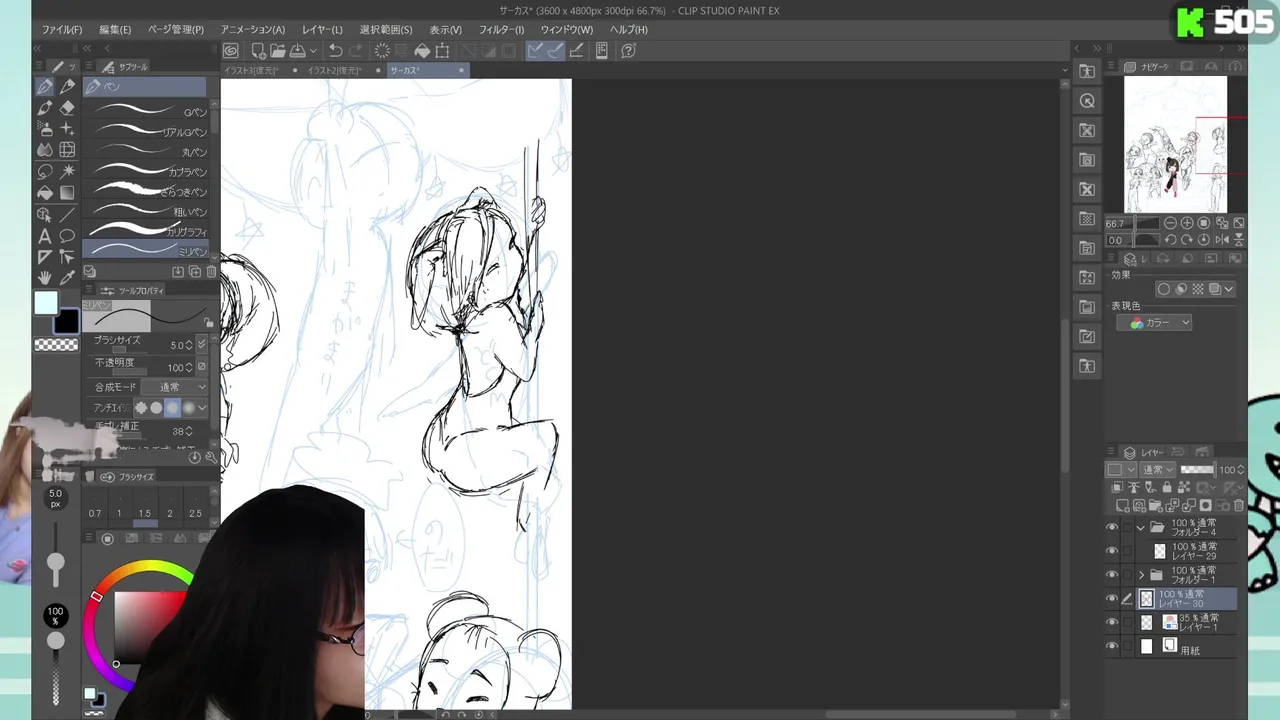Open the フィルター(I) menu

[x=501, y=30]
